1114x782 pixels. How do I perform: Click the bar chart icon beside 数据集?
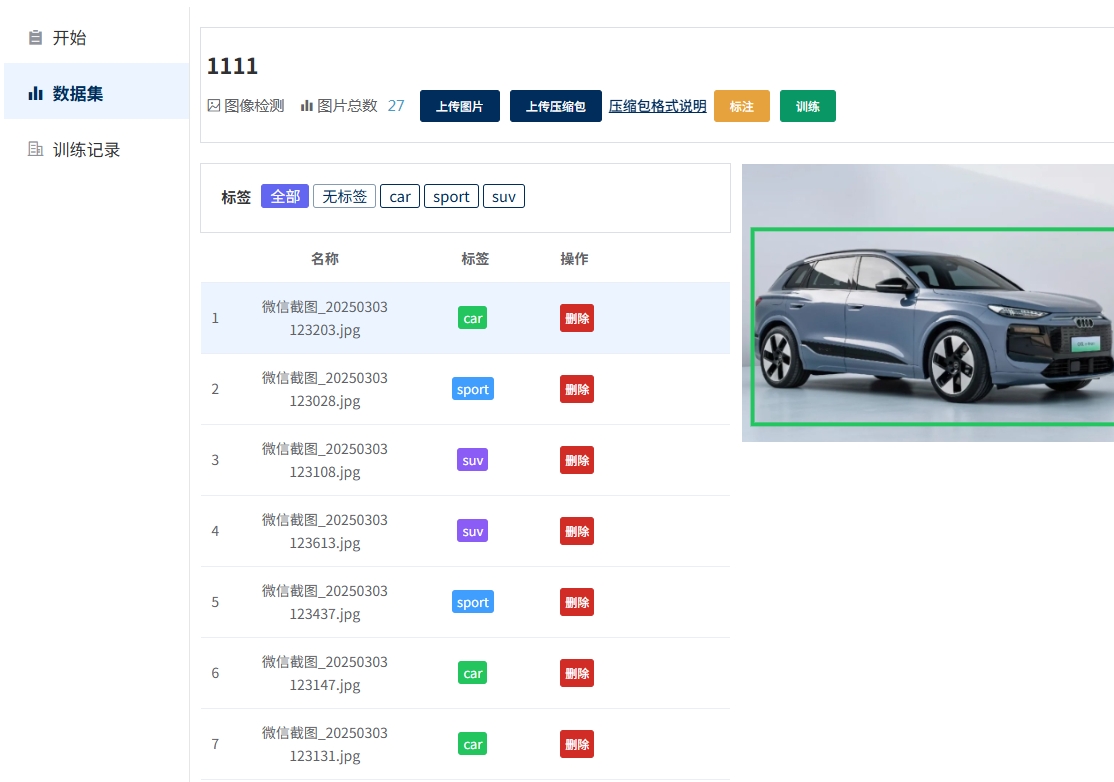click(36, 94)
